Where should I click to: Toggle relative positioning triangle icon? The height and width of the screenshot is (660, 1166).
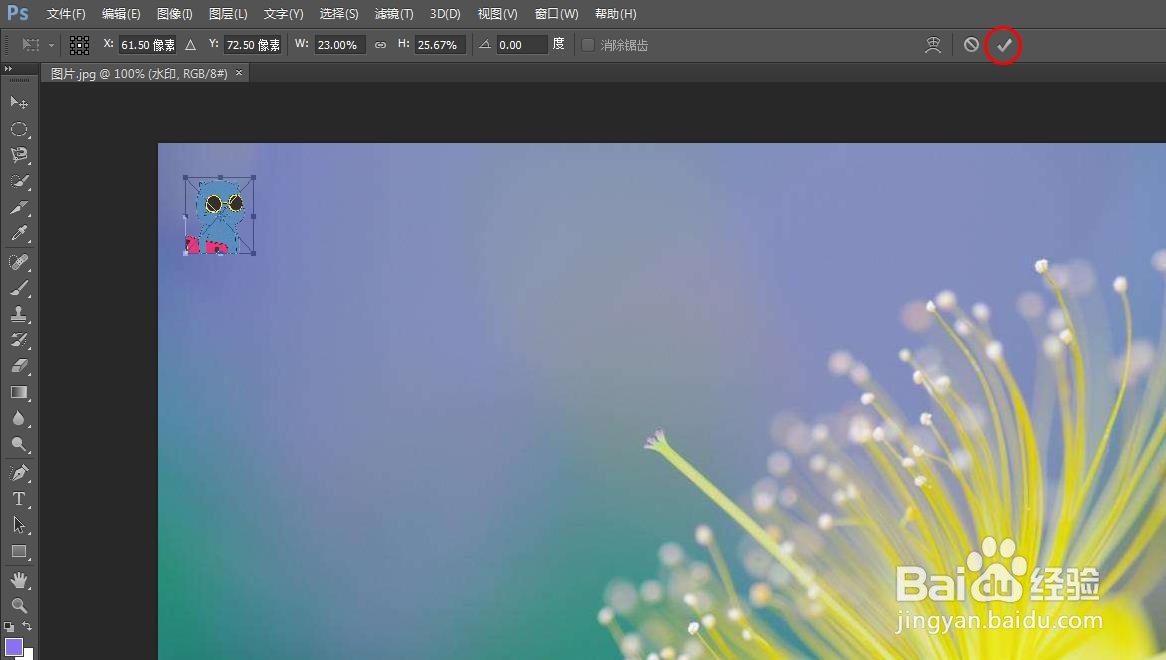(x=190, y=45)
